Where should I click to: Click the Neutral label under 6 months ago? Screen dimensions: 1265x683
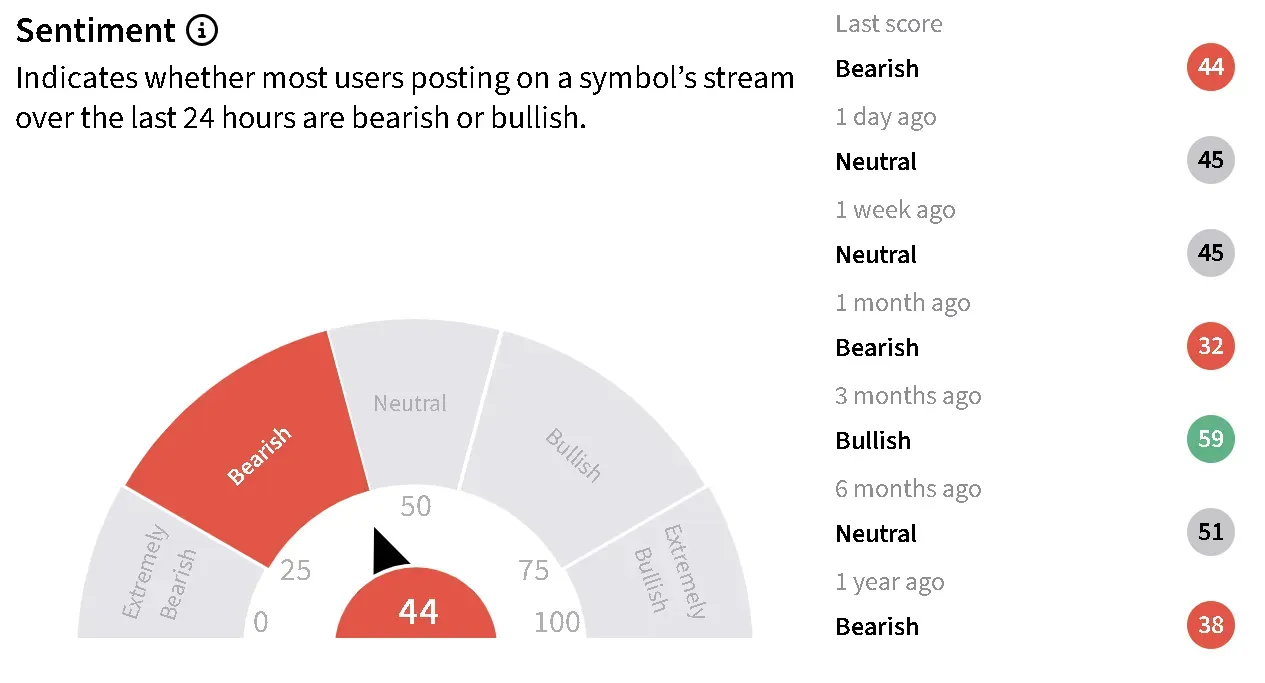[876, 533]
